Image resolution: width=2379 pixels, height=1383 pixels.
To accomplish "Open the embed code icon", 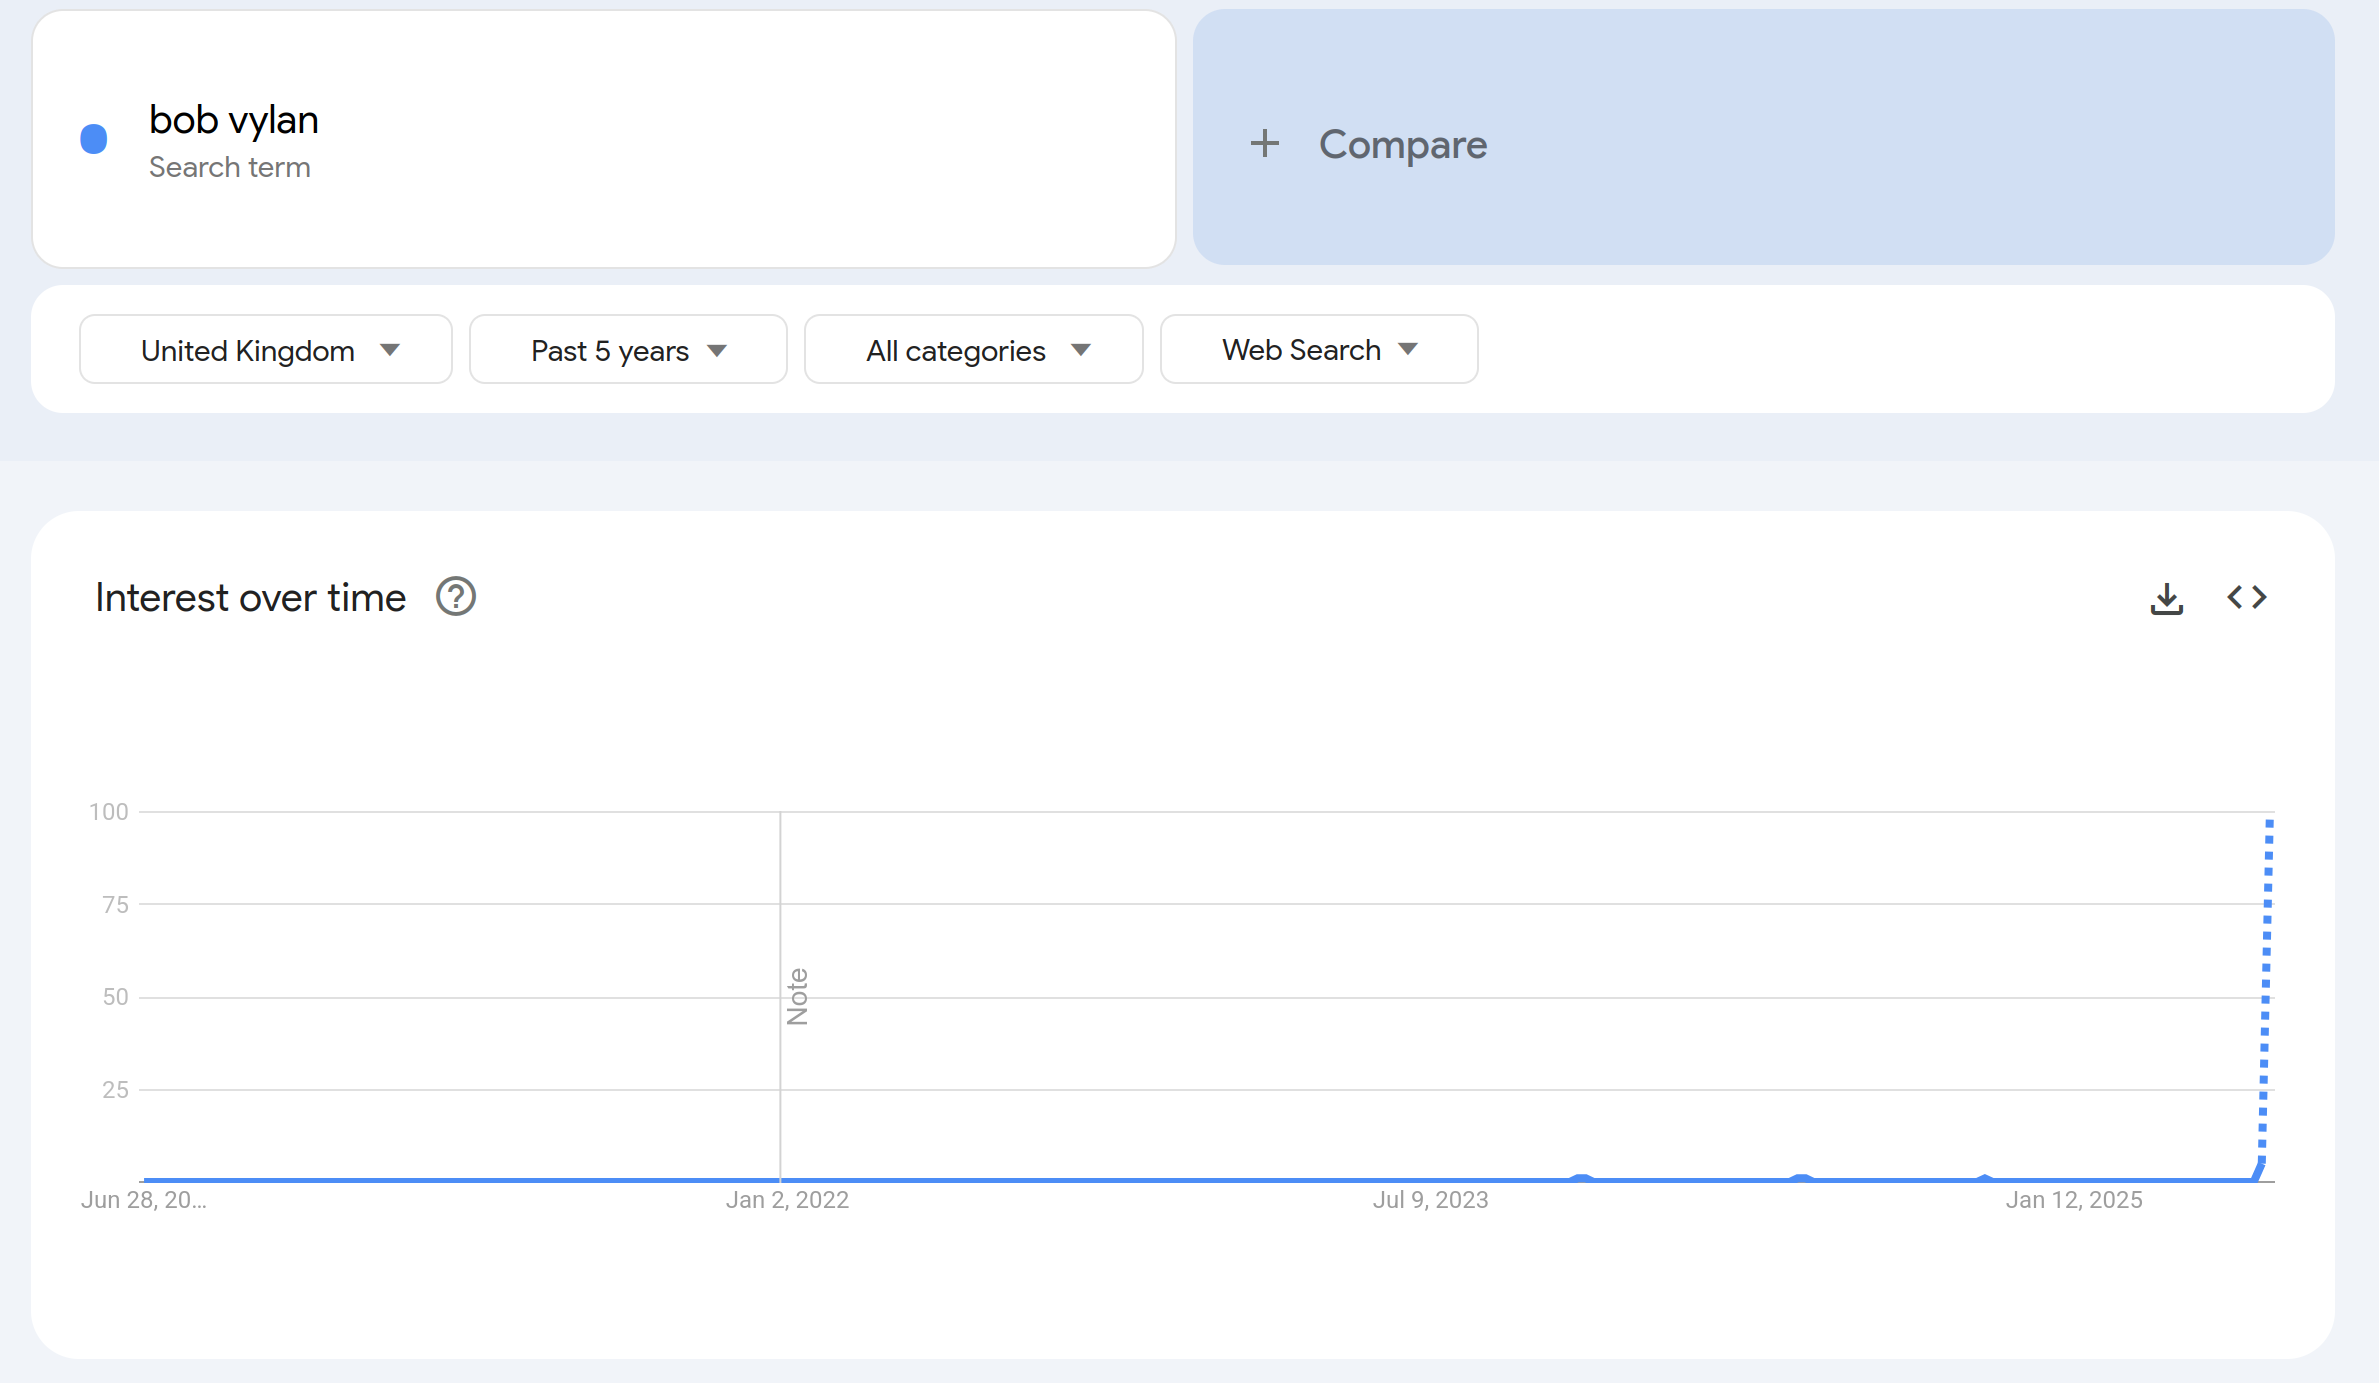I will (x=2246, y=597).
